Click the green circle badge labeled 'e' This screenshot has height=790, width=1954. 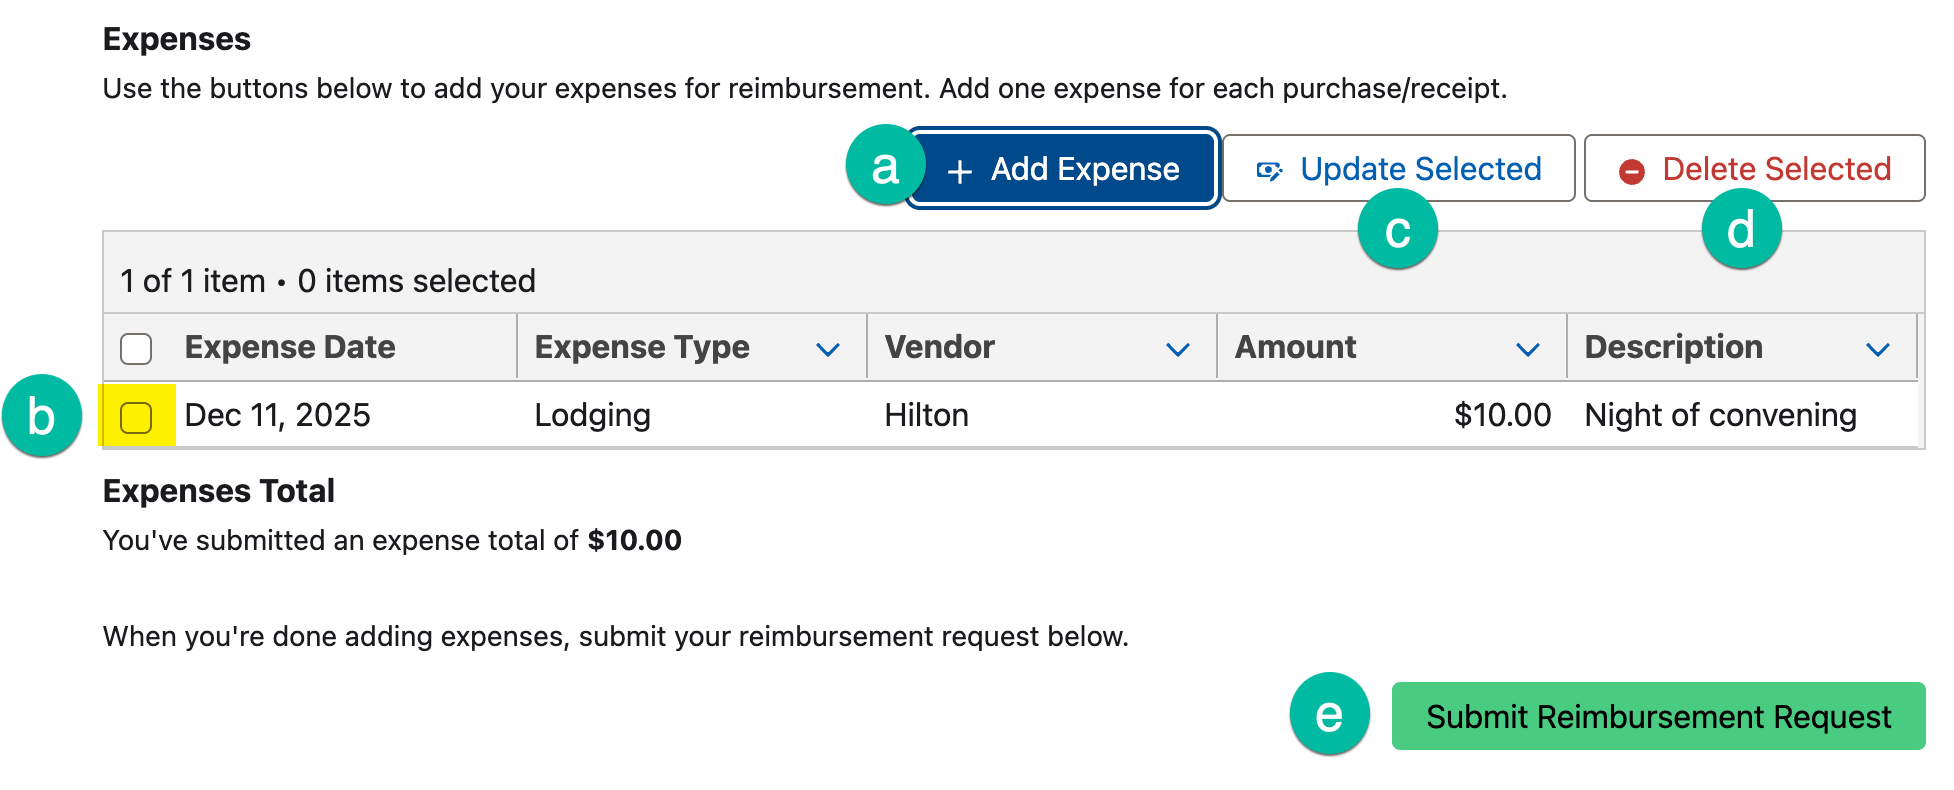[1329, 714]
